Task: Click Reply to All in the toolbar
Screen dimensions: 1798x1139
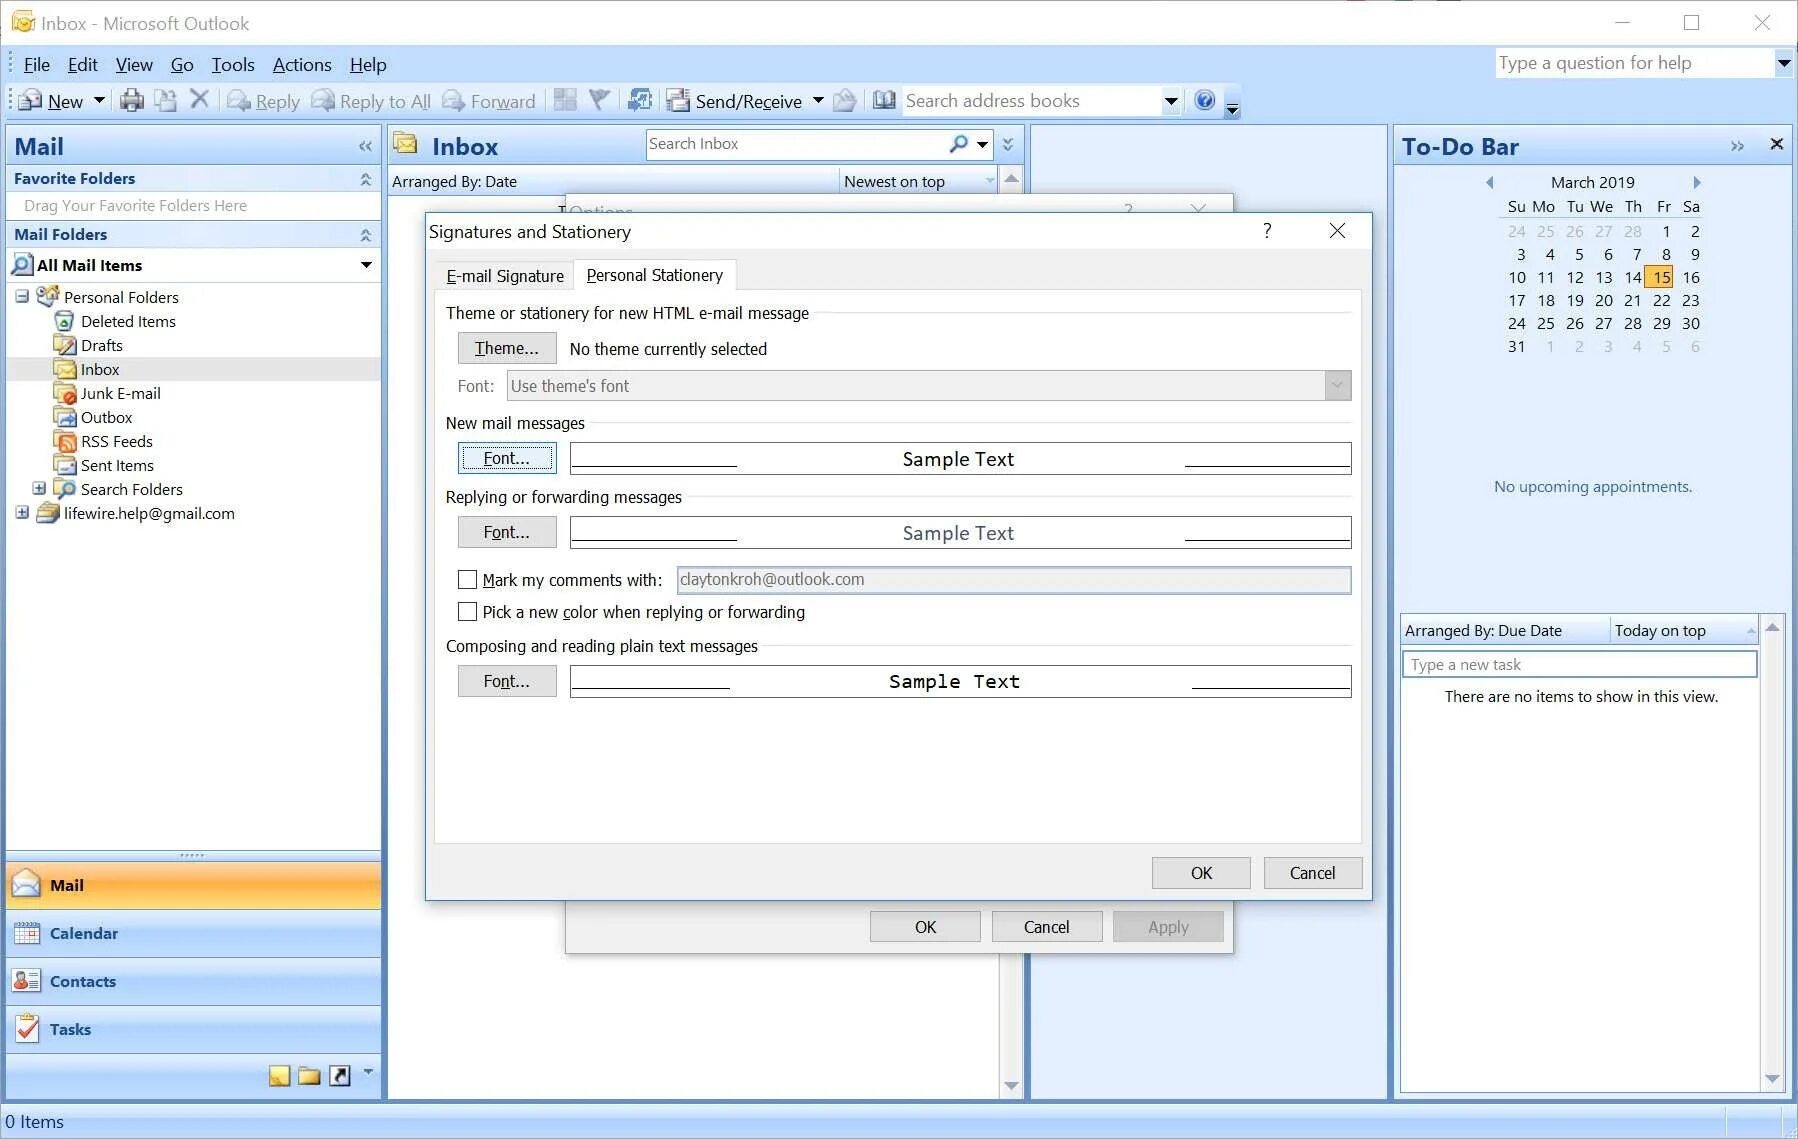Action: pos(371,101)
